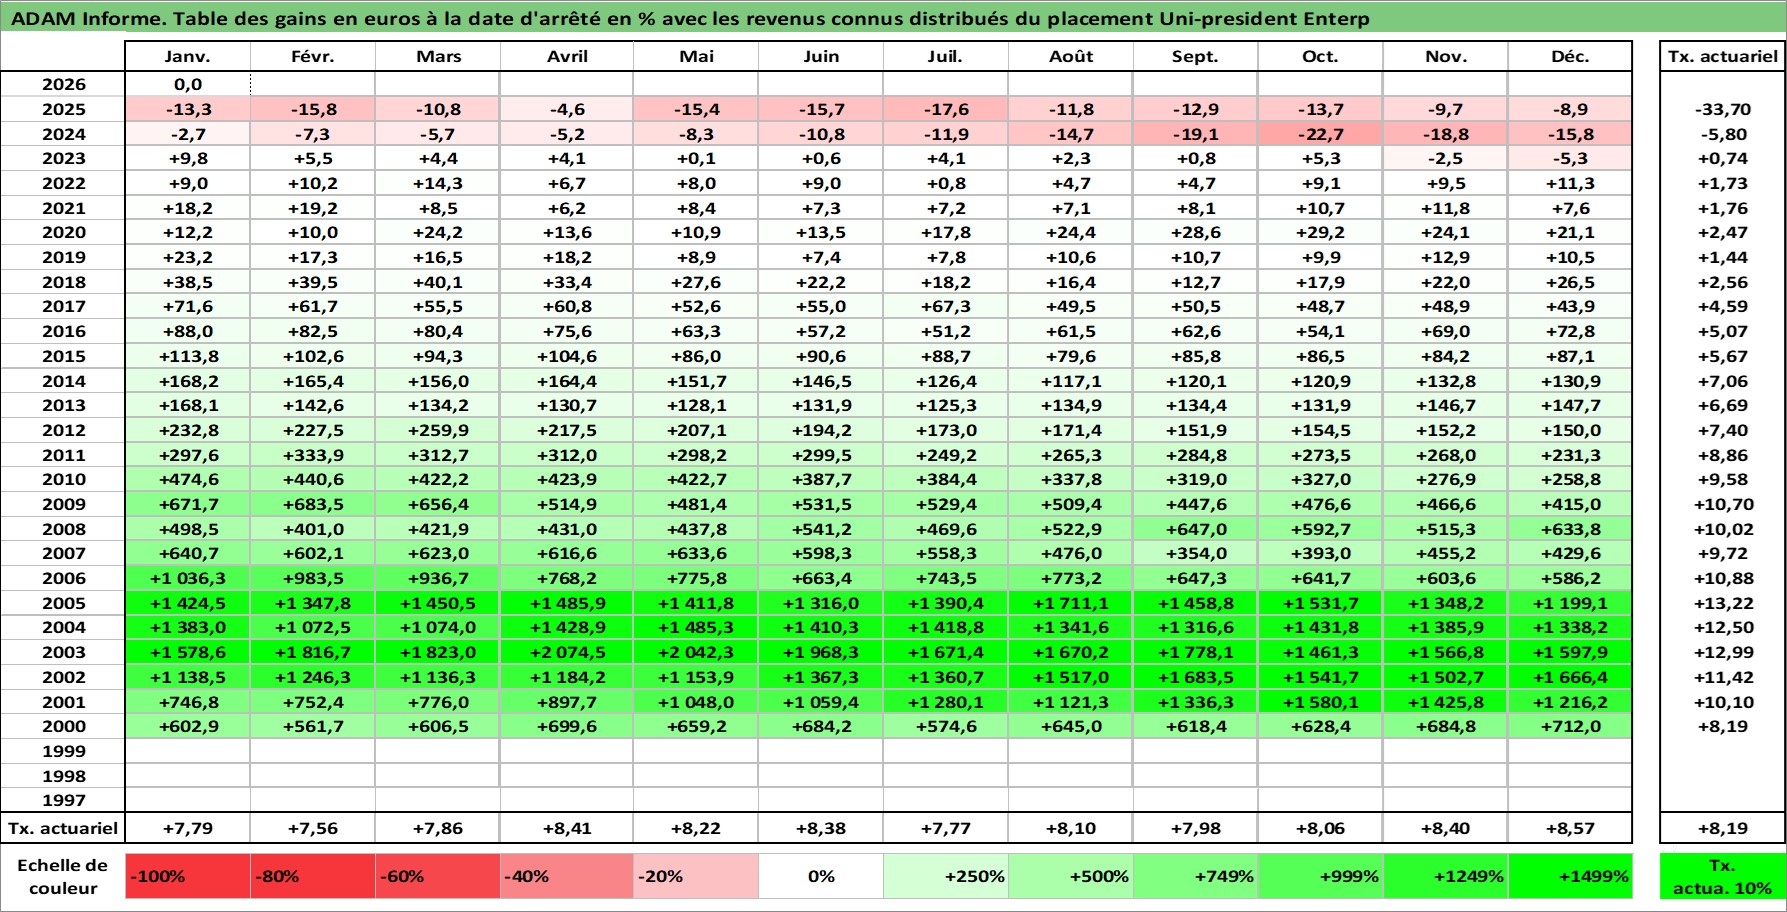1787x912 pixels.
Task: Click the +500% green legend swatch
Action: pyautogui.click(x=1071, y=876)
